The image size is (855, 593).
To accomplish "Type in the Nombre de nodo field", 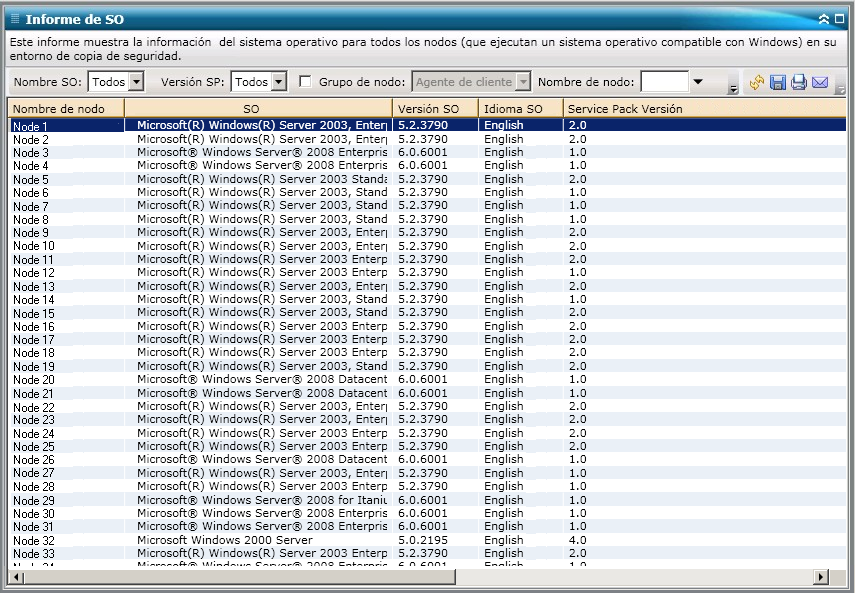I will point(664,82).
